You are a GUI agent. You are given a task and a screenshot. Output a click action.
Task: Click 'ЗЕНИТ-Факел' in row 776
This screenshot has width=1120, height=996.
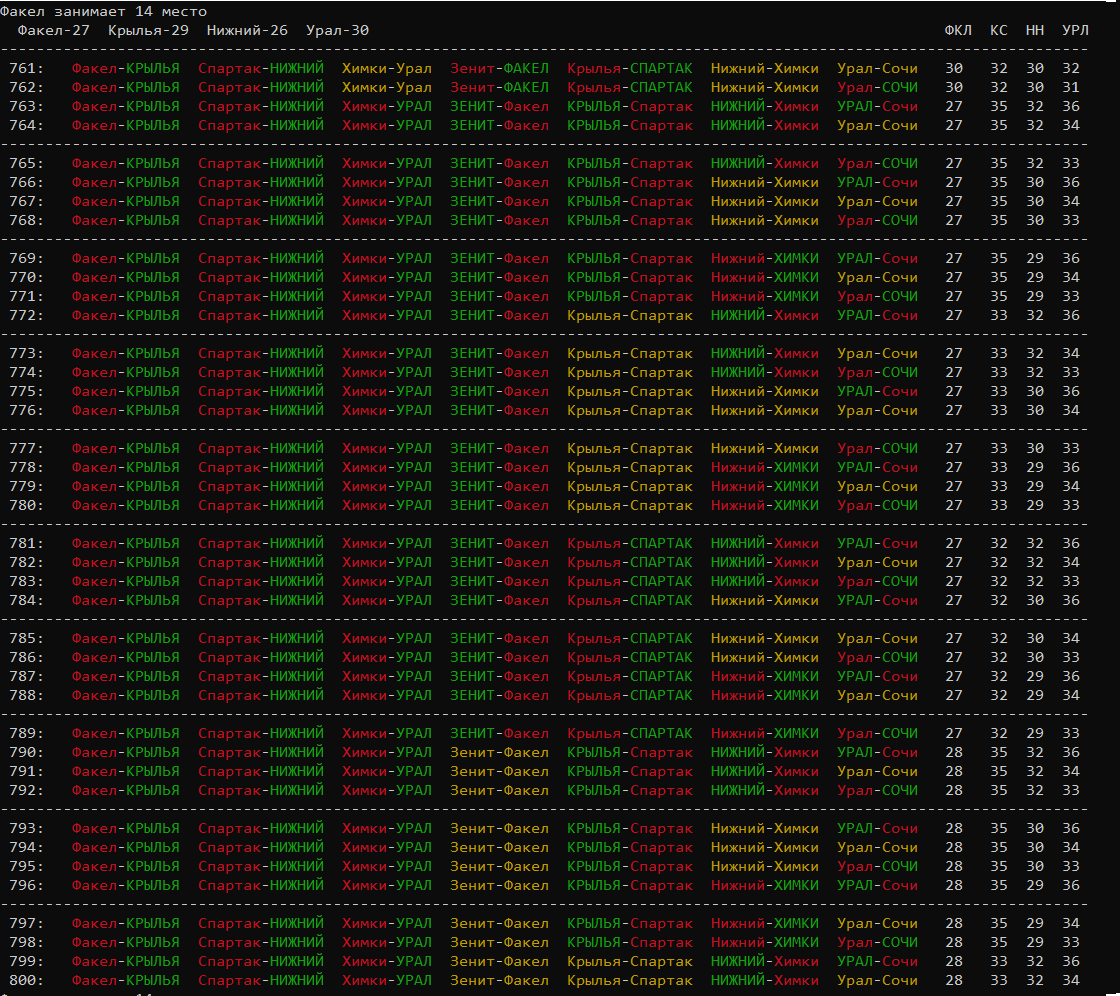(499, 410)
